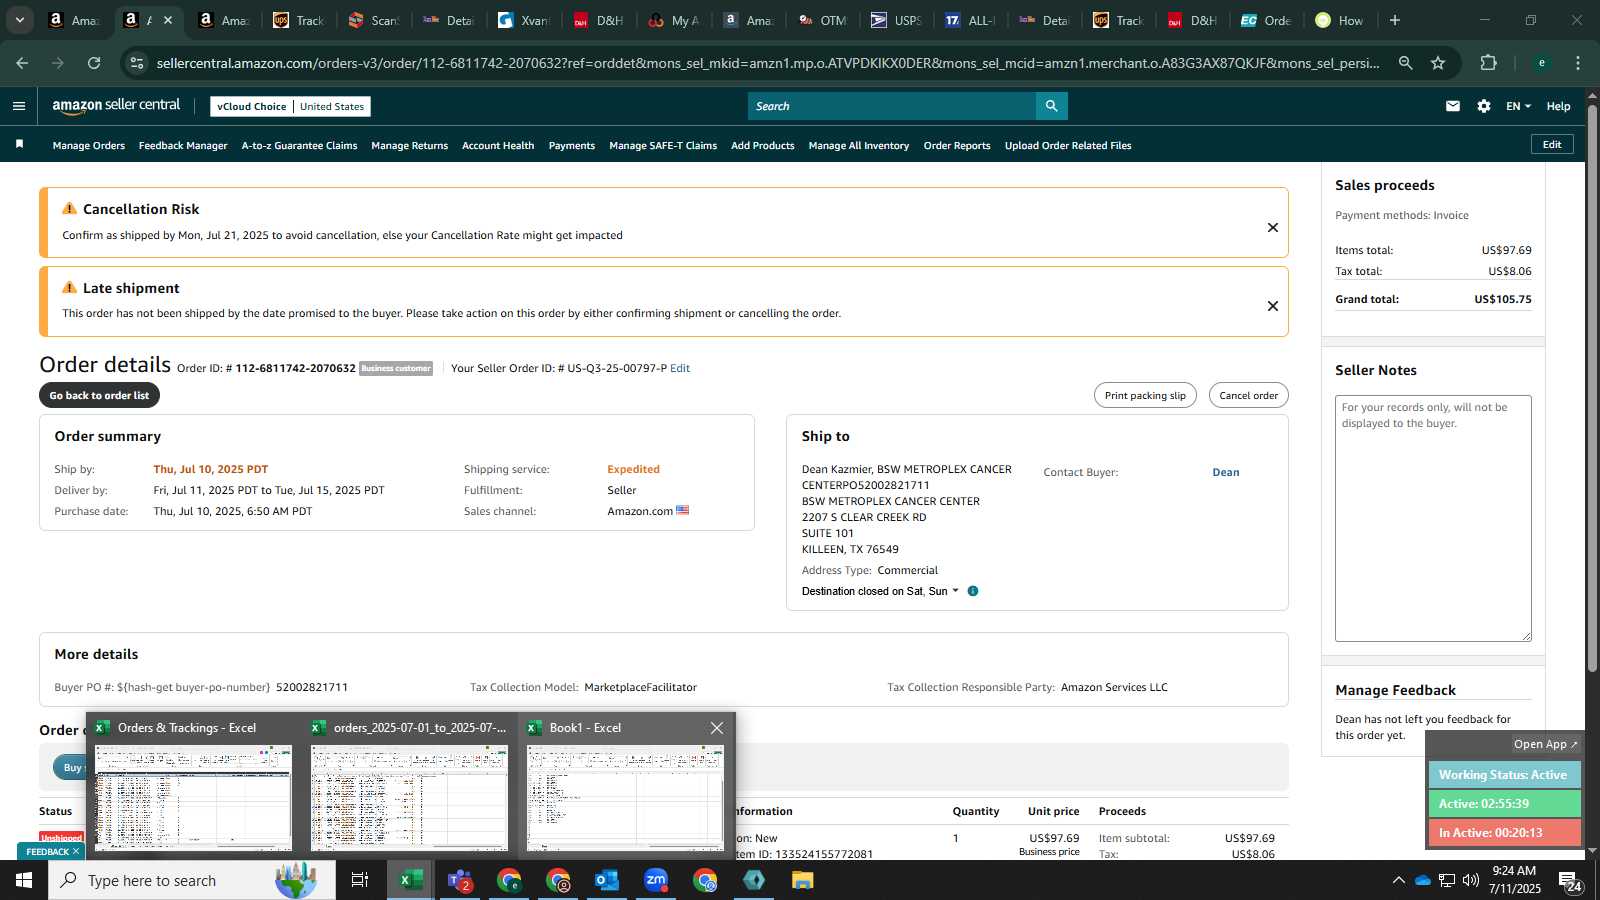Edit the Seller Order ID link

point(680,368)
